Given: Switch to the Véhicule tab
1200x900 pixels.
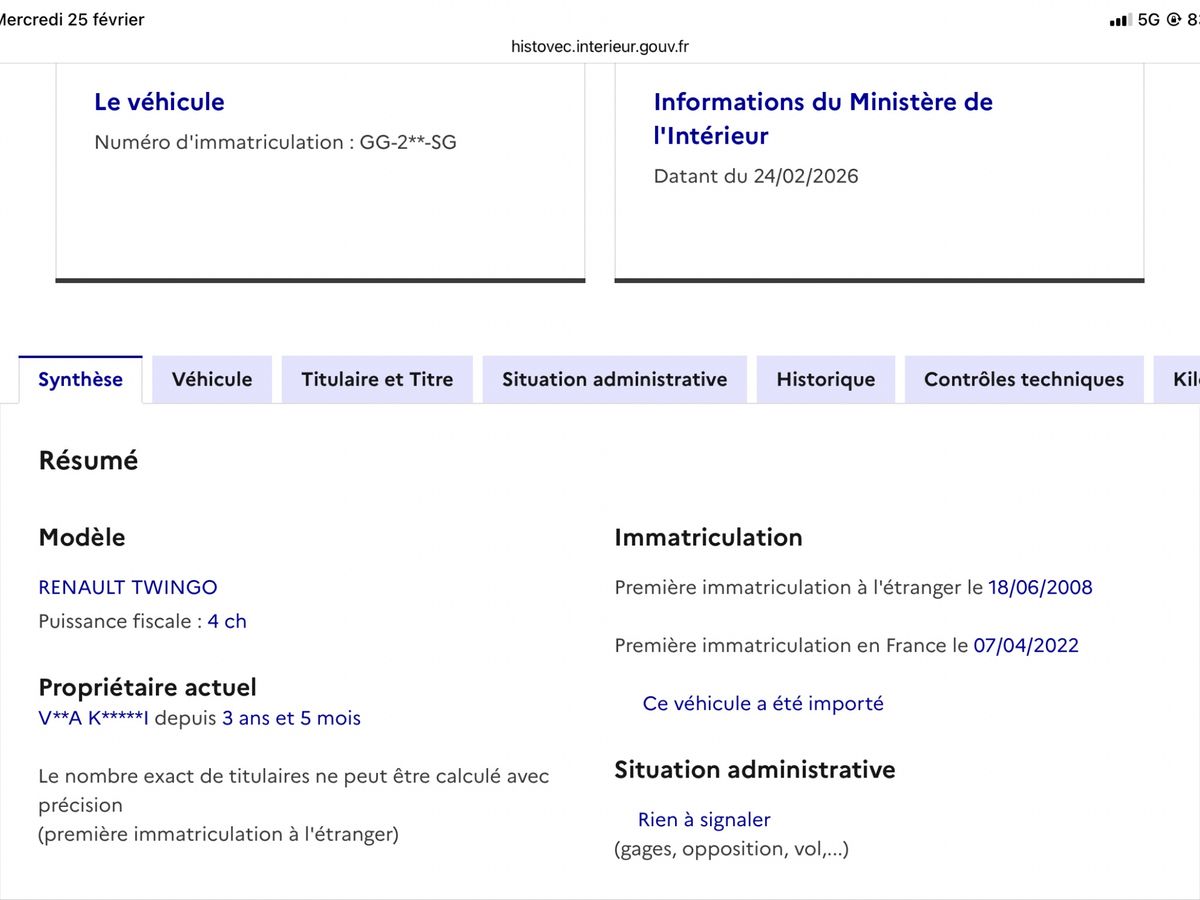Looking at the screenshot, I should (211, 379).
